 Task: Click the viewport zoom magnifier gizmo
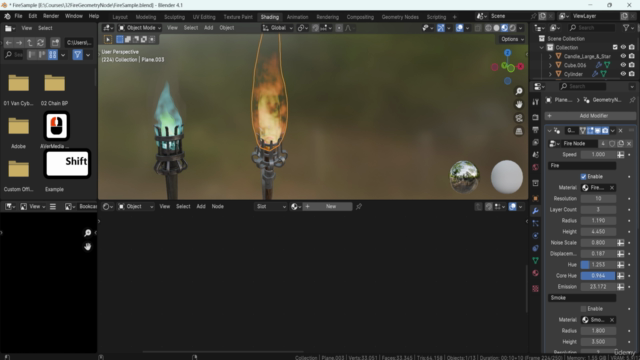(x=519, y=91)
